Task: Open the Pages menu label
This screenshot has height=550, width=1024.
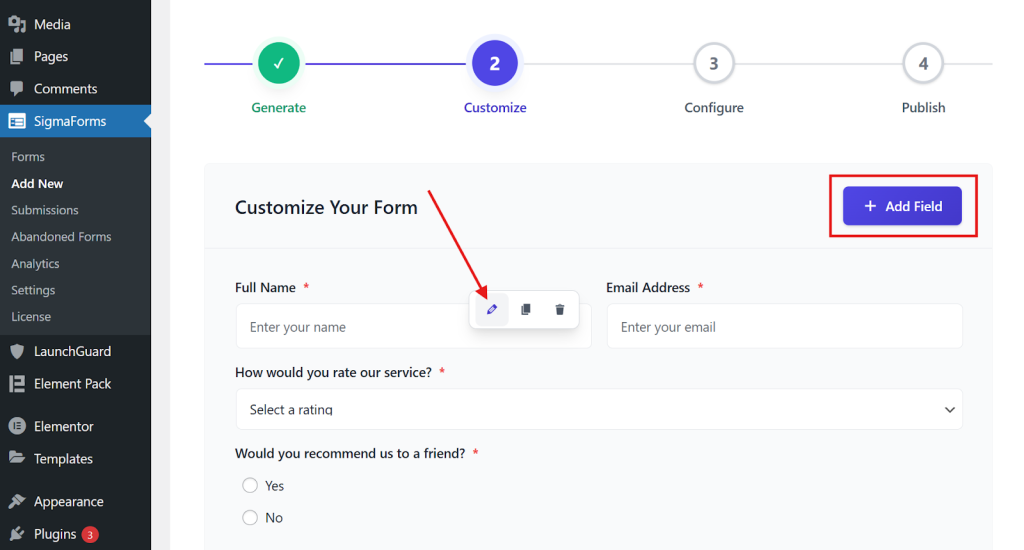Action: coord(51,56)
